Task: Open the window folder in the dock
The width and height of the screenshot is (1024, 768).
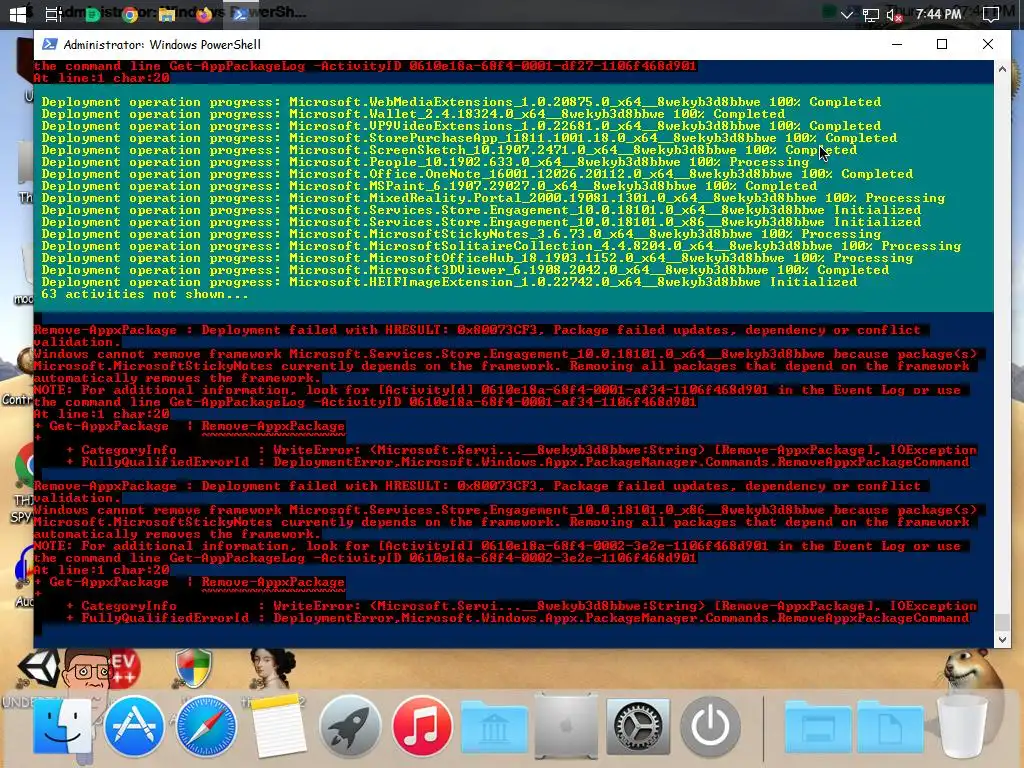Action: coord(818,728)
